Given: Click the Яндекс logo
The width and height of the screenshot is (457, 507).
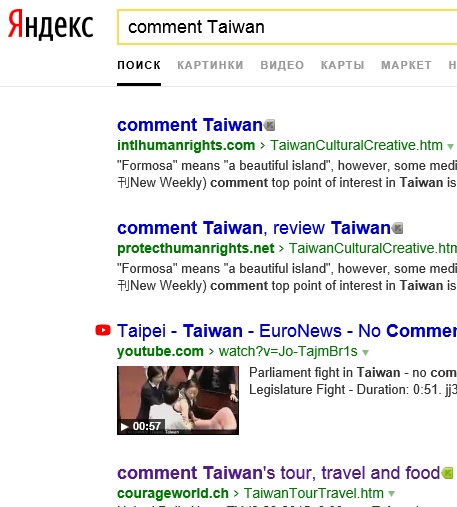Looking at the screenshot, I should coord(50,25).
